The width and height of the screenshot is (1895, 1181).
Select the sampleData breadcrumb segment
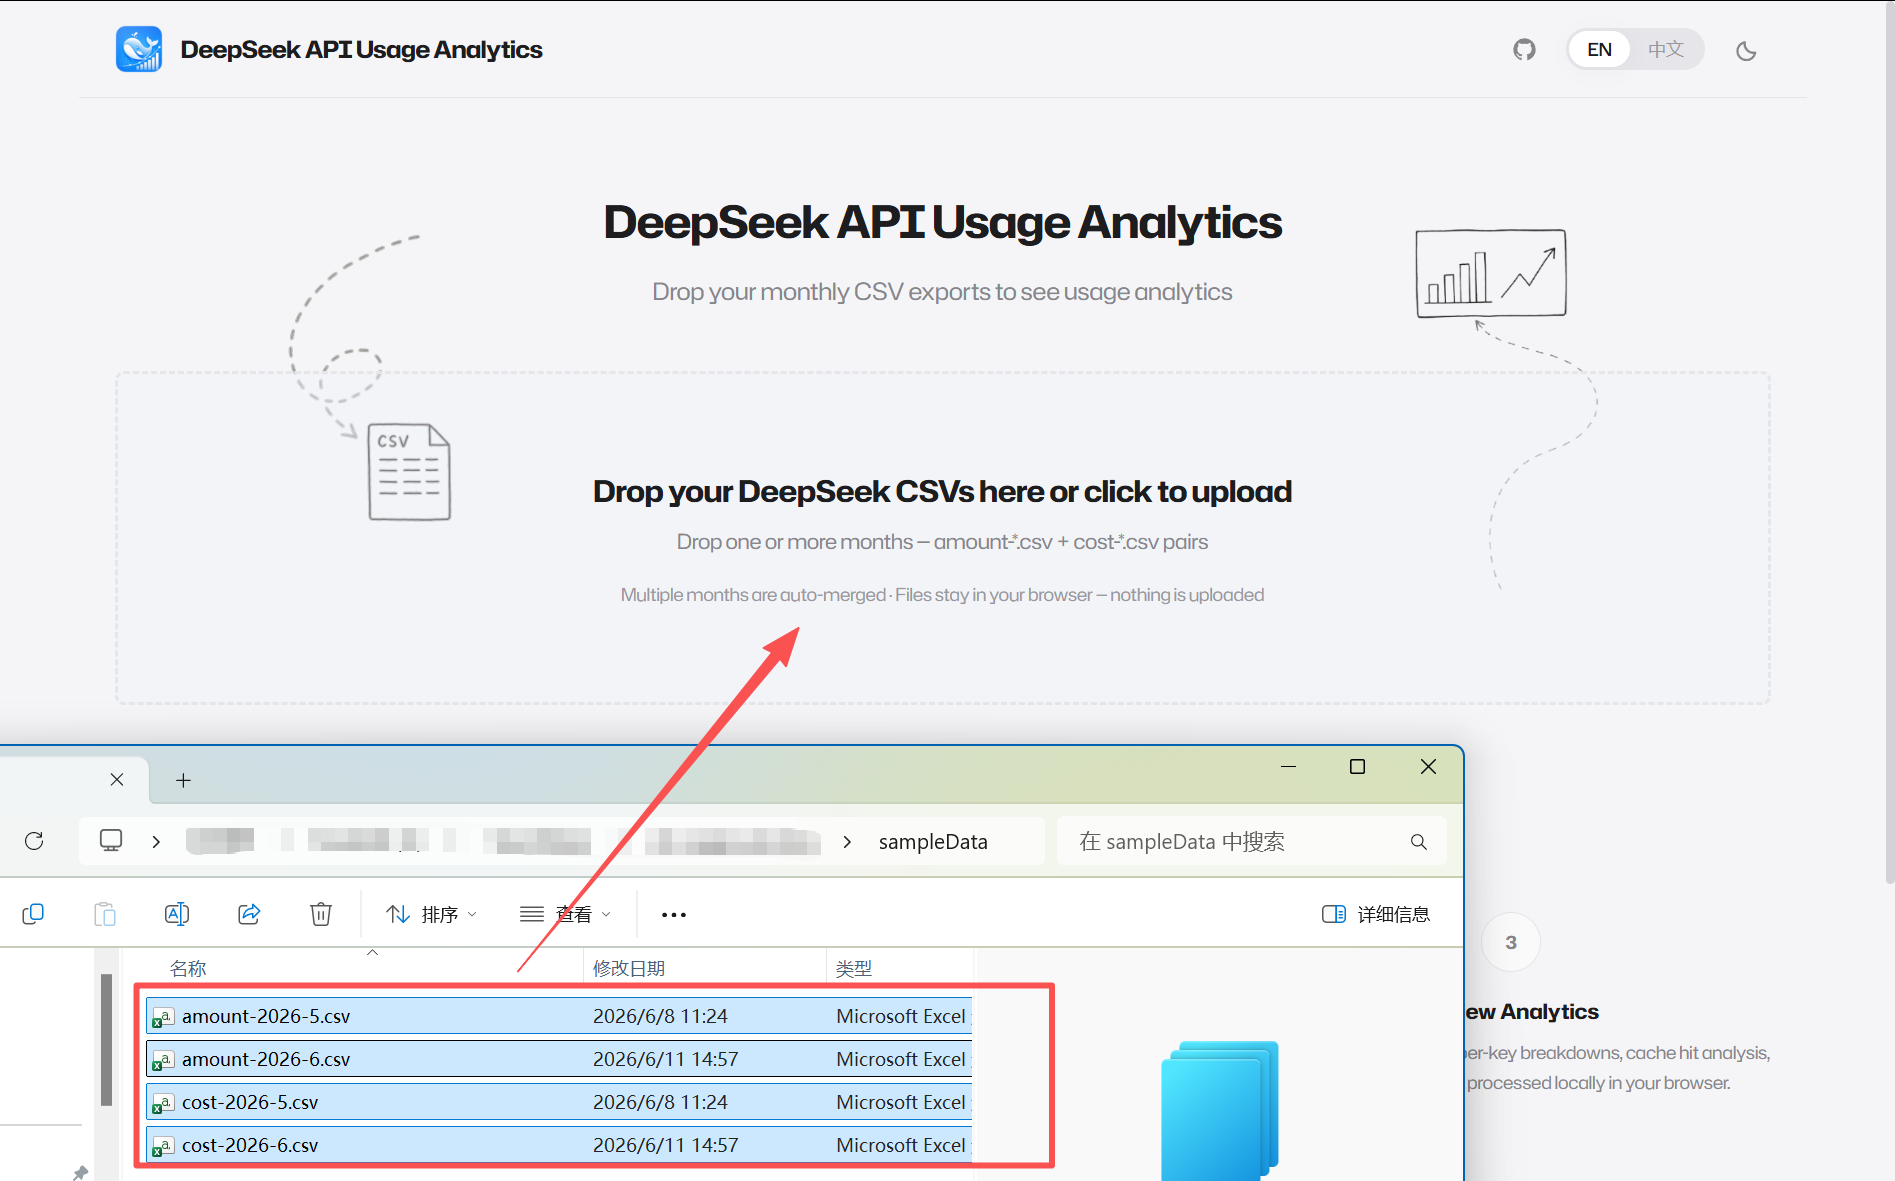tap(933, 841)
